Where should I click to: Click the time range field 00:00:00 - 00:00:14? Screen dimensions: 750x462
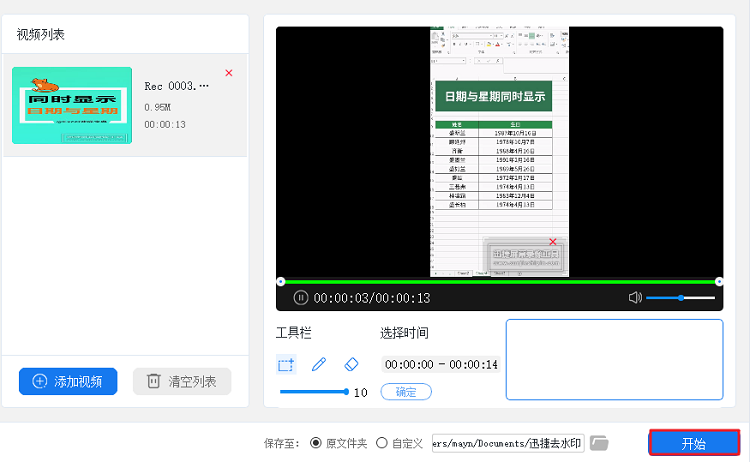tap(440, 365)
